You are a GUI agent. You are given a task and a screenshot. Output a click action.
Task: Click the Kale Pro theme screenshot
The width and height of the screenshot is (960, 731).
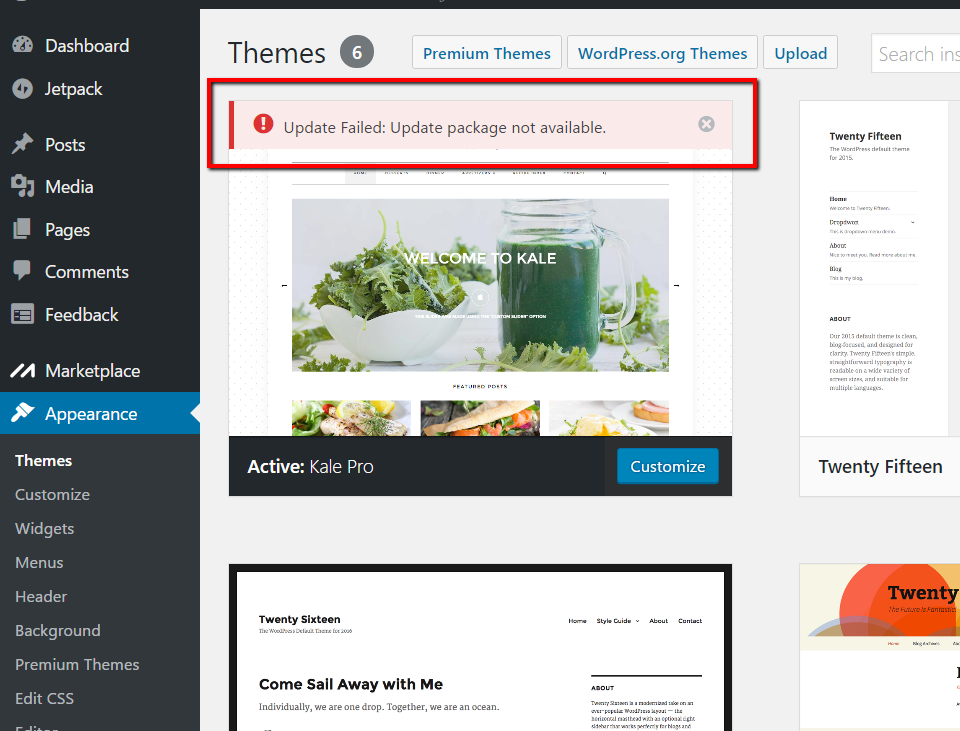coord(480,293)
